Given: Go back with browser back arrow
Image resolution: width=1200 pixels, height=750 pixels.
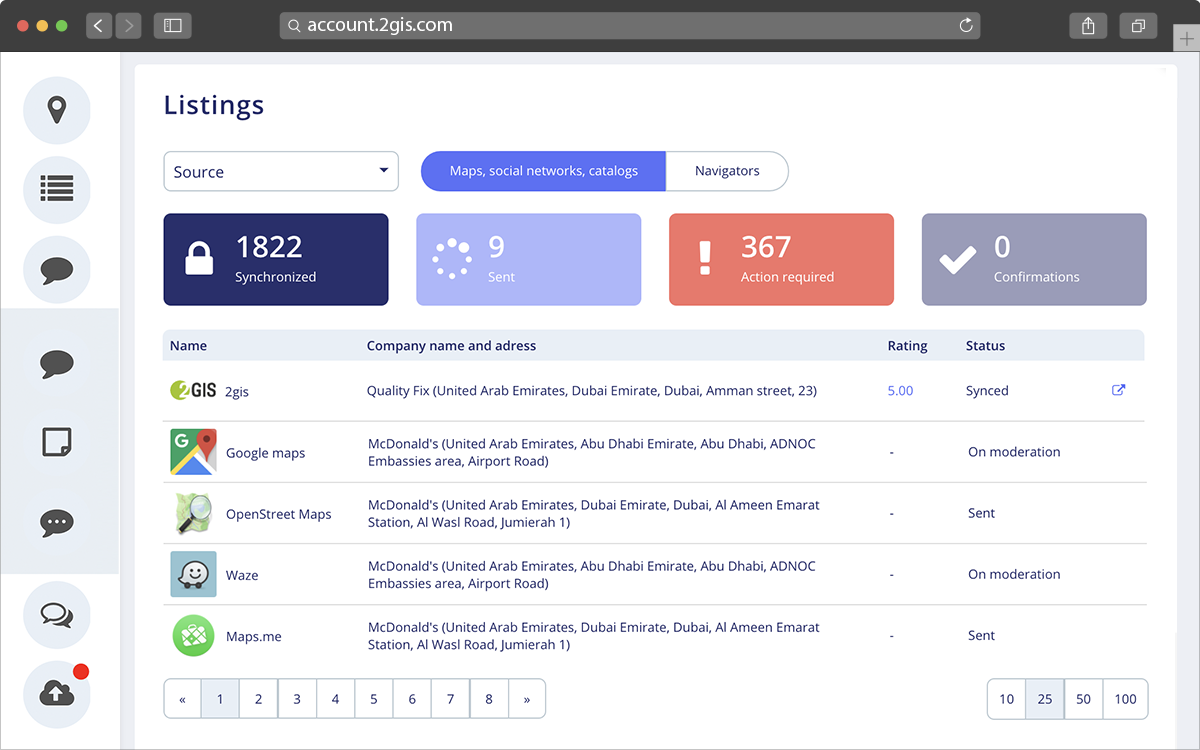Looking at the screenshot, I should click(98, 26).
